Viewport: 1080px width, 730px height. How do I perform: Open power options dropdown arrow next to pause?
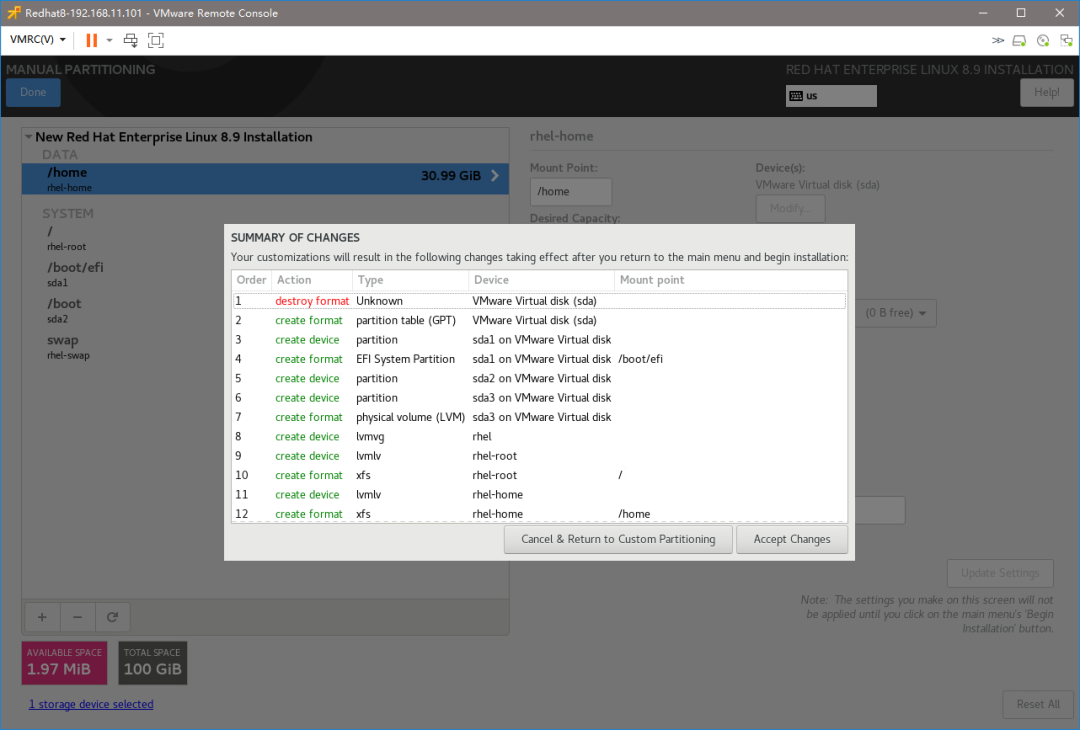tap(110, 40)
